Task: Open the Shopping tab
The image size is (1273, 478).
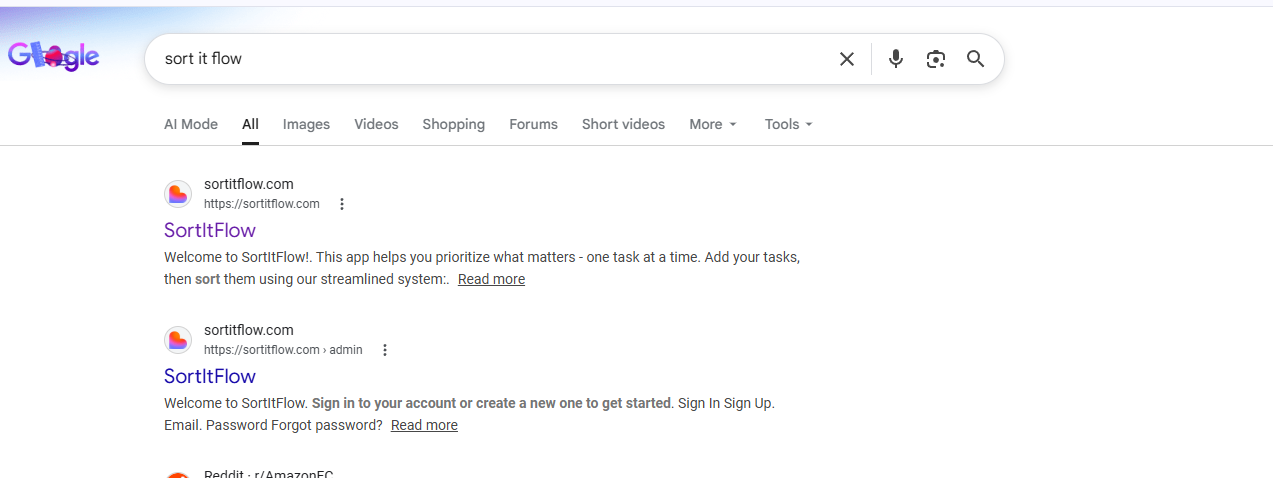Action: 453,124
